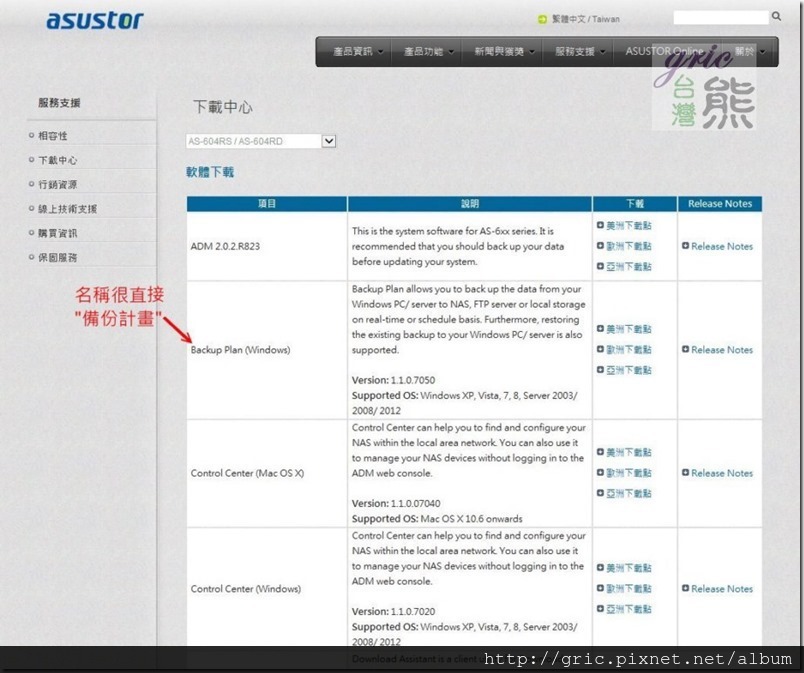Open the 服務支援 navigation menu
Viewport: 804px width, 673px height.
pyautogui.click(x=575, y=51)
